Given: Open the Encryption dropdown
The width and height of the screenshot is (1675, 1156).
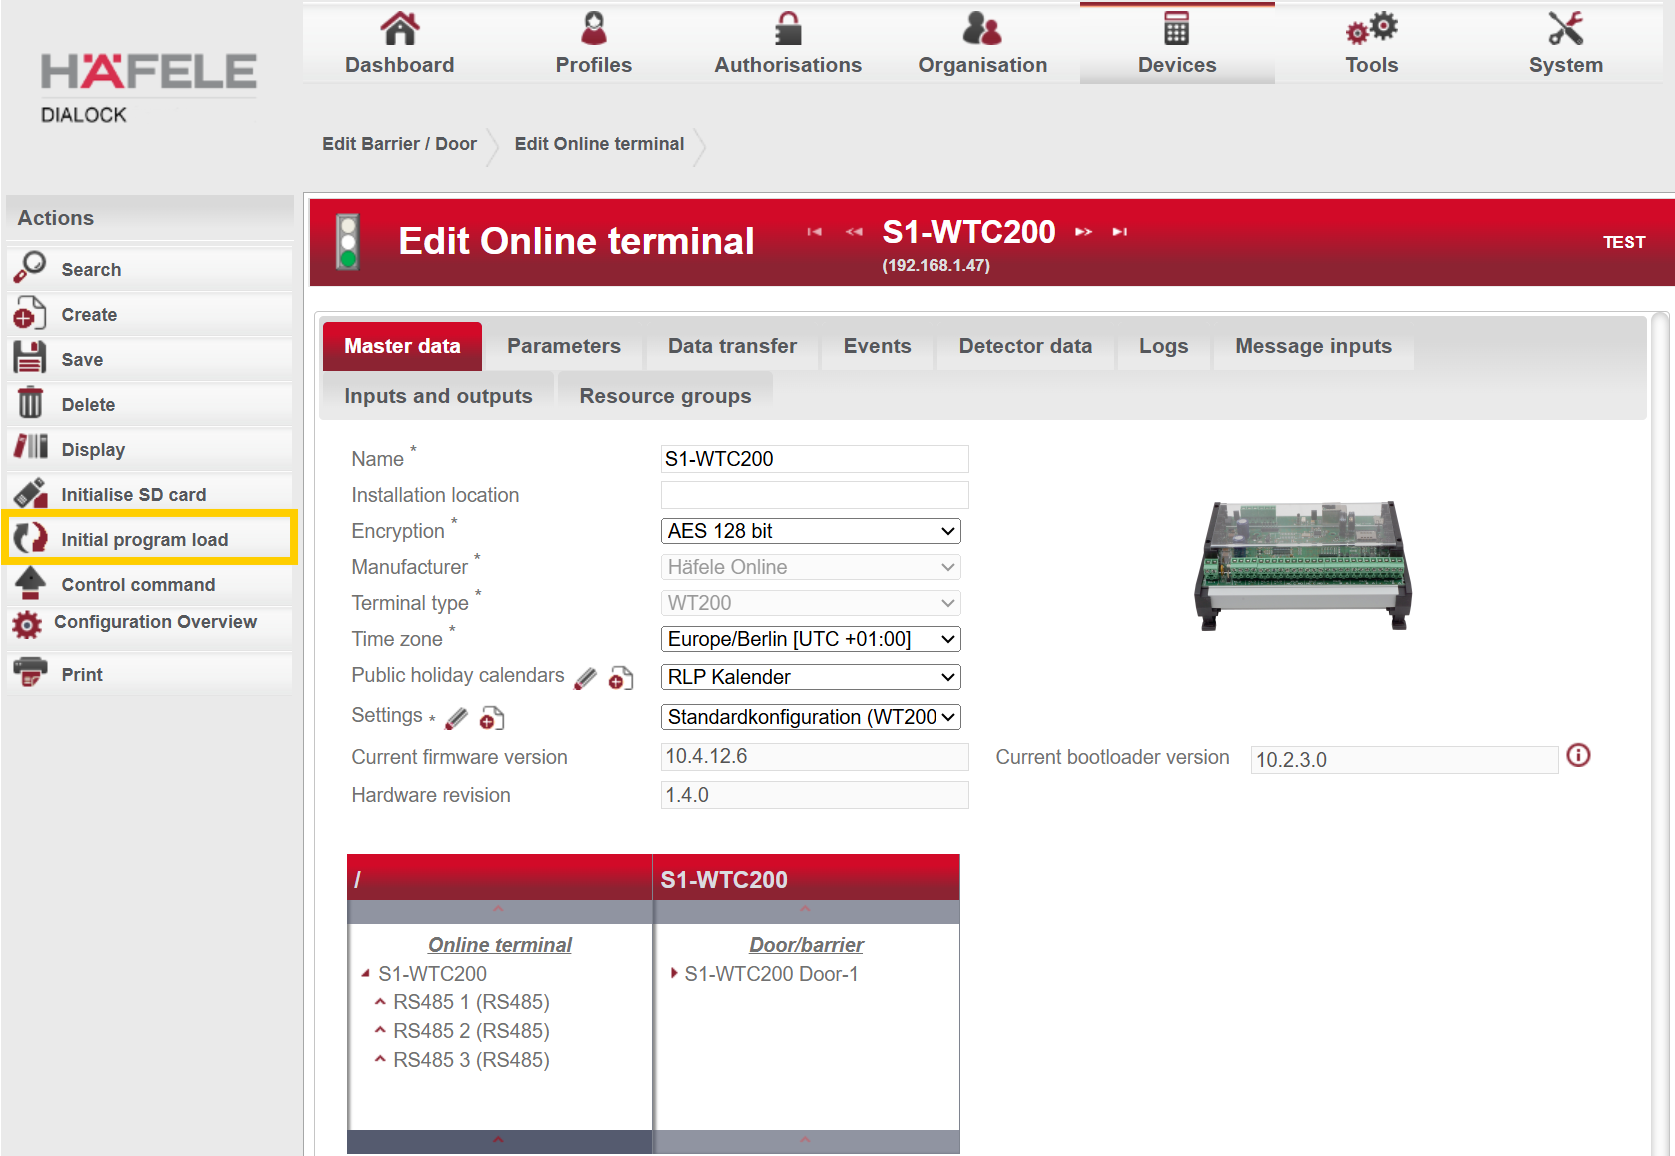Looking at the screenshot, I should 810,531.
